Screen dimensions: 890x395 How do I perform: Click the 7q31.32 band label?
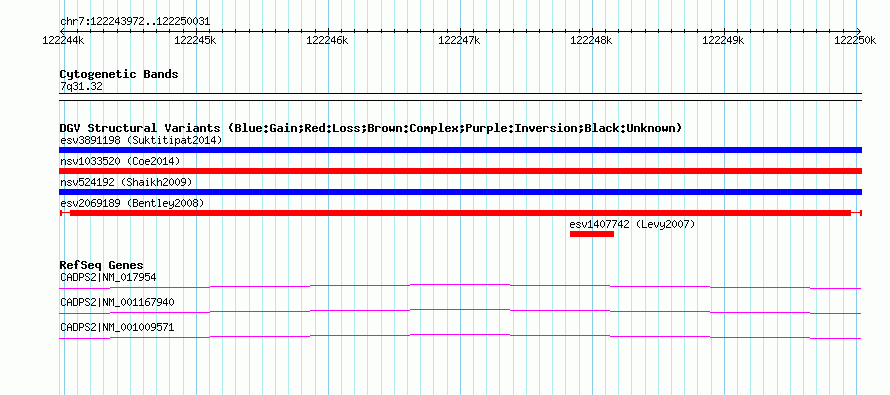coord(81,87)
